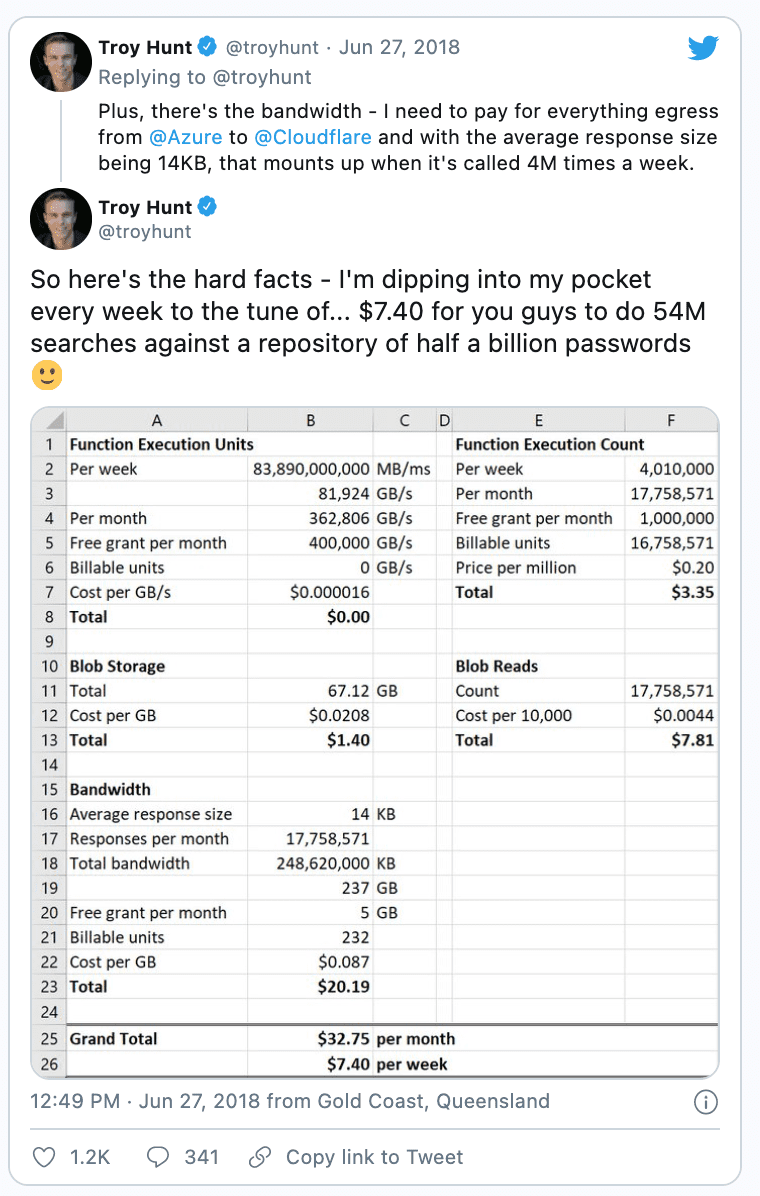Click the 341 replies count
The width and height of the screenshot is (760, 1196).
coord(201,1157)
